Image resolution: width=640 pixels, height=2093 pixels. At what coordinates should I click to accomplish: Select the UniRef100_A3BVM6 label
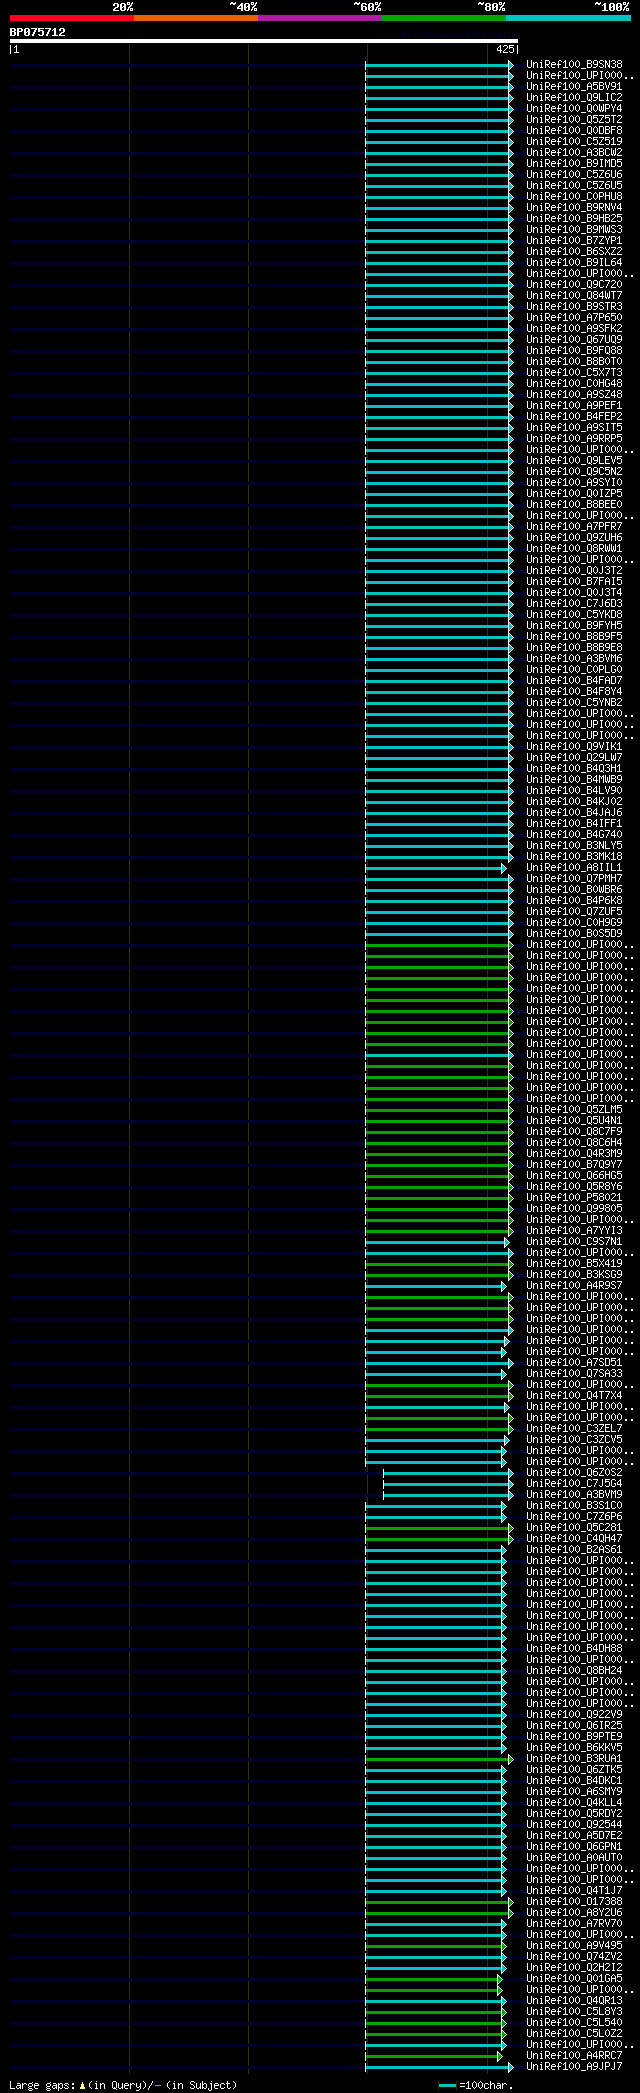[574, 659]
